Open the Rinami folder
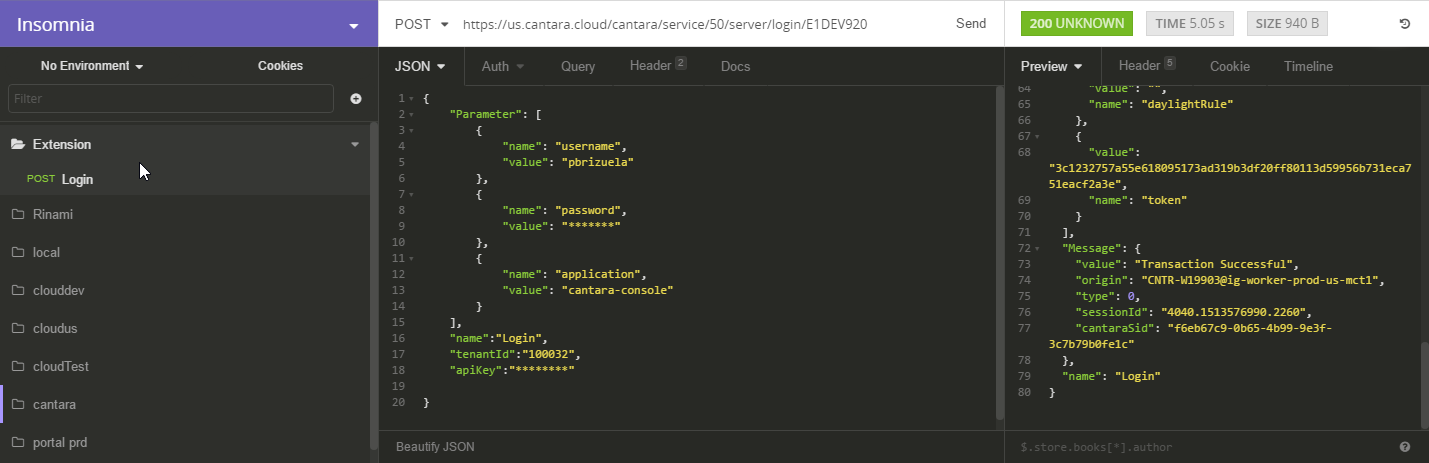 pyautogui.click(x=52, y=215)
